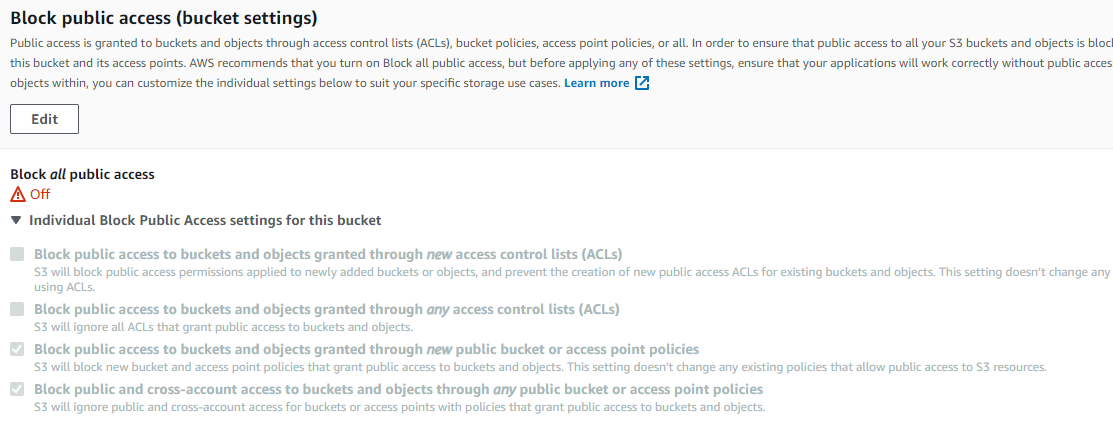Toggle checkbox for public and cross-account access
The width and height of the screenshot is (1113, 441).
(17, 389)
